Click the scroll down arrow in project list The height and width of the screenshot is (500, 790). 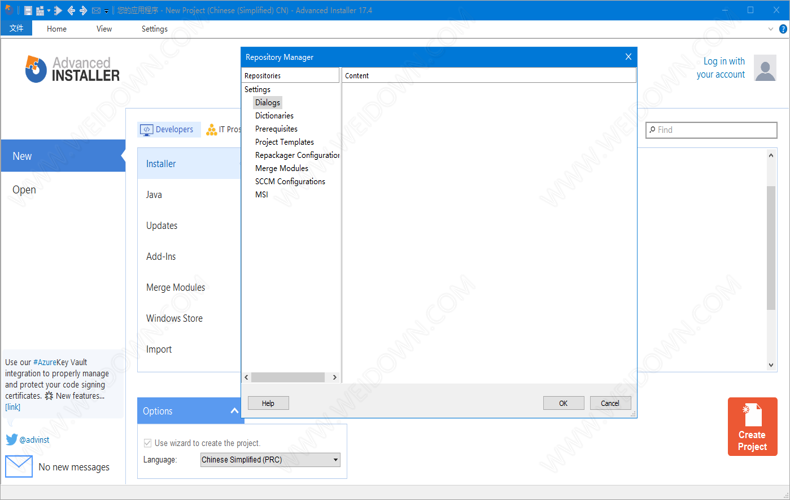point(771,365)
